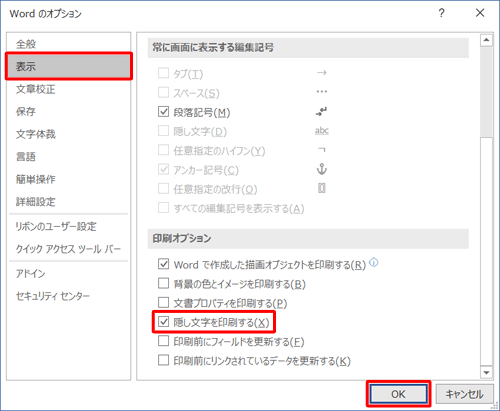
Task: Uncheck Wordで作成した描画オブジェクトを印刷する
Action: pos(163,264)
